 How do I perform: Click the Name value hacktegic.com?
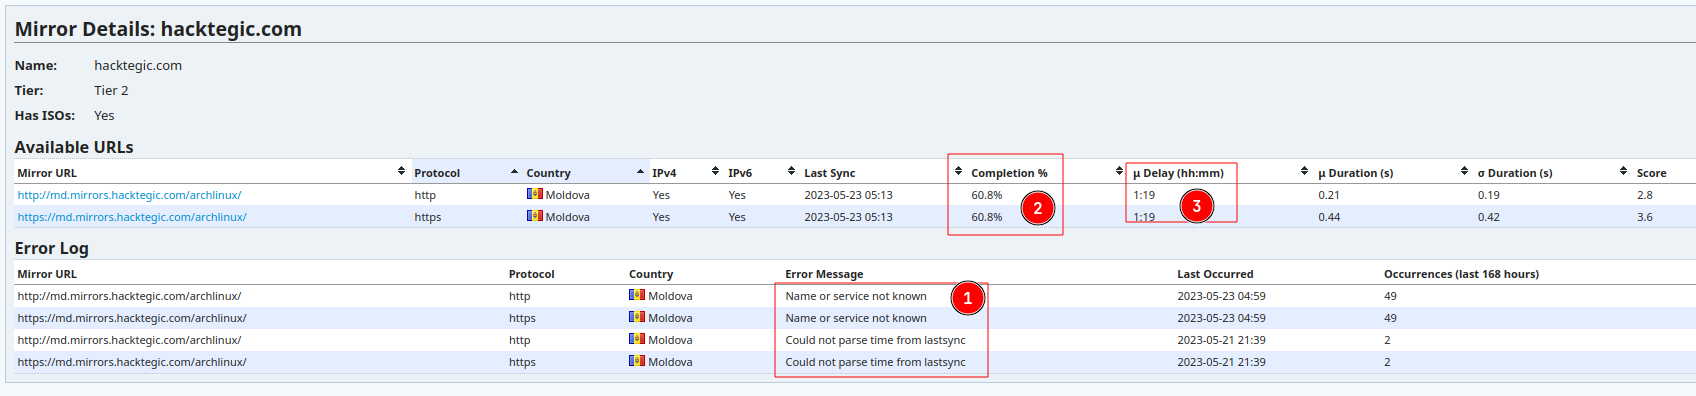pos(138,65)
